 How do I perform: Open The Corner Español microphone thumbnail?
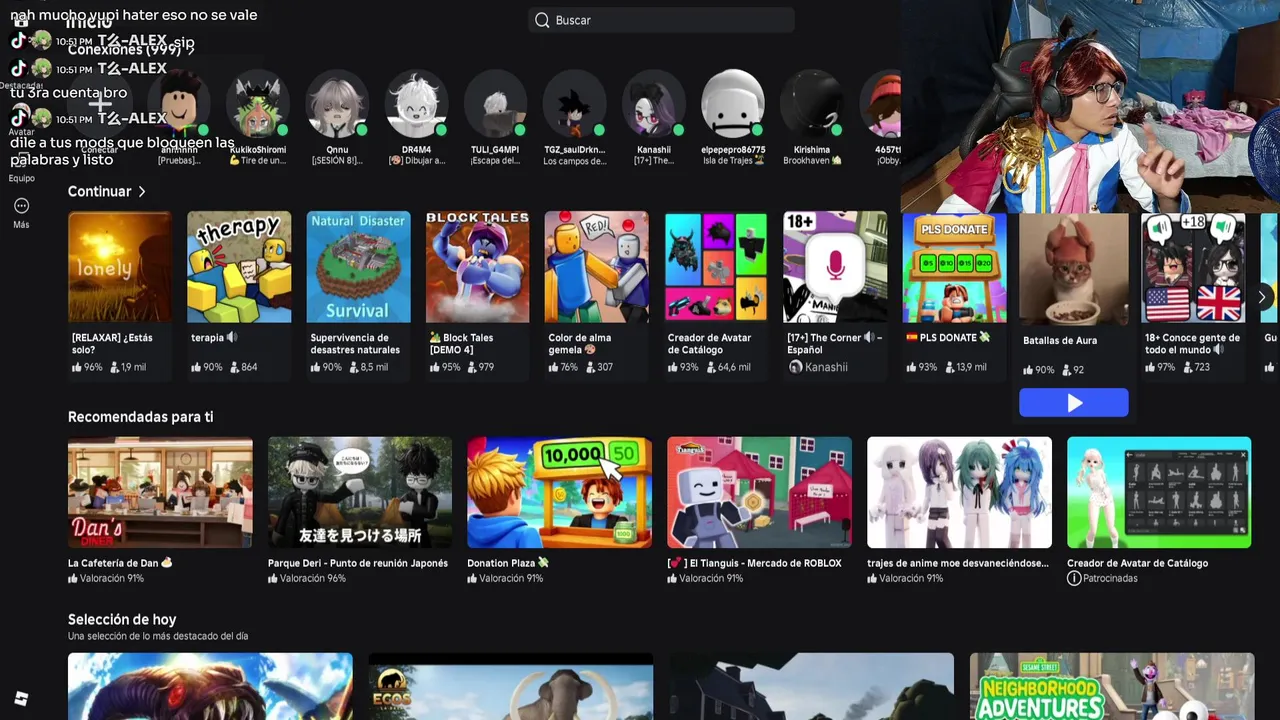coord(835,267)
